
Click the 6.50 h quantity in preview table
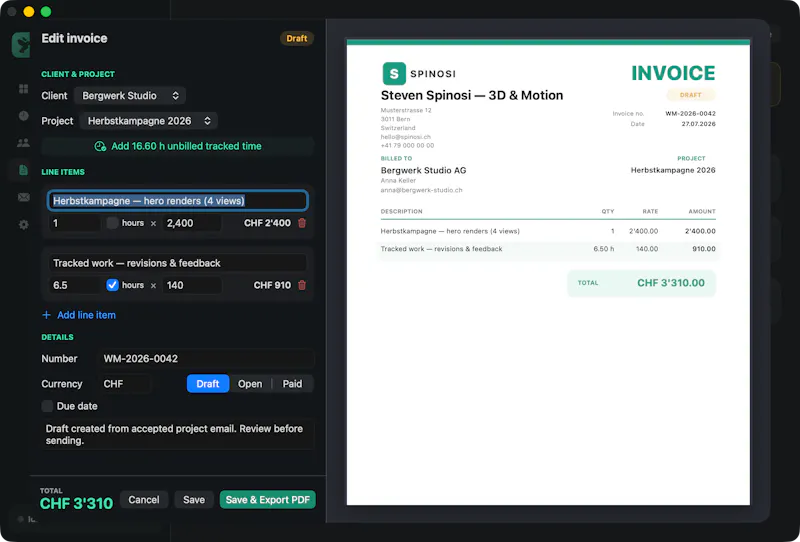tap(604, 249)
